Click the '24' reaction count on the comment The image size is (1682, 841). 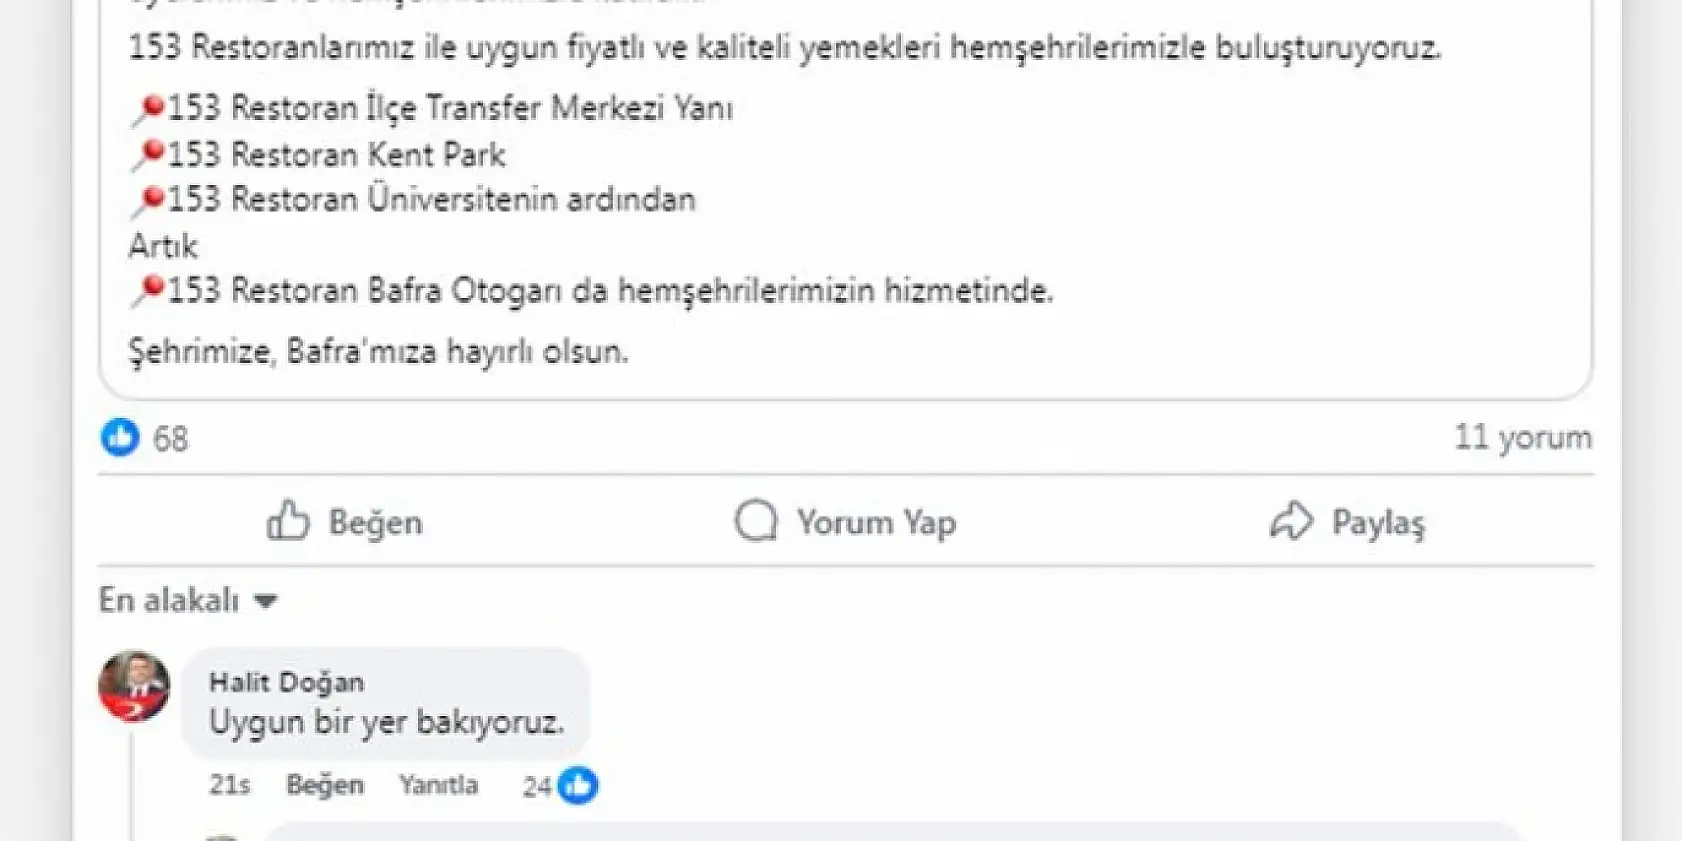[536, 786]
